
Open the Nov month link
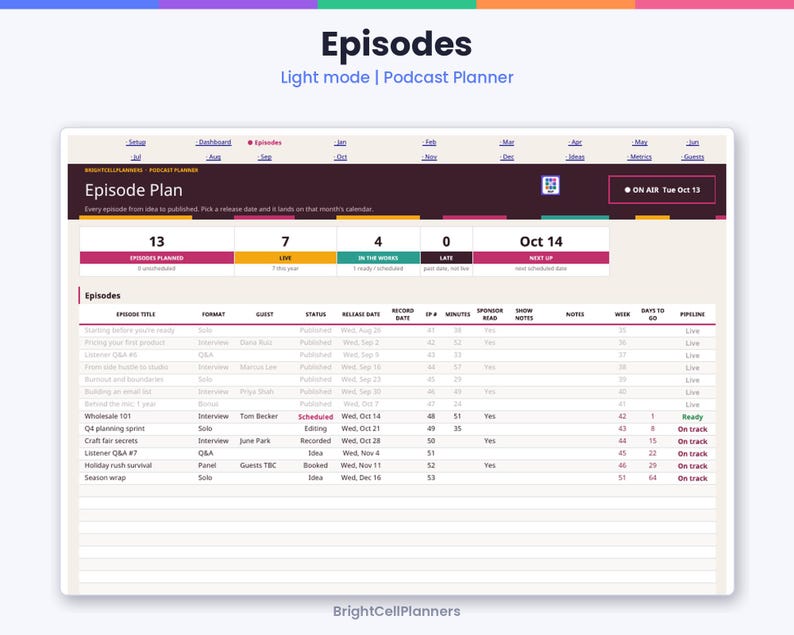tap(429, 157)
